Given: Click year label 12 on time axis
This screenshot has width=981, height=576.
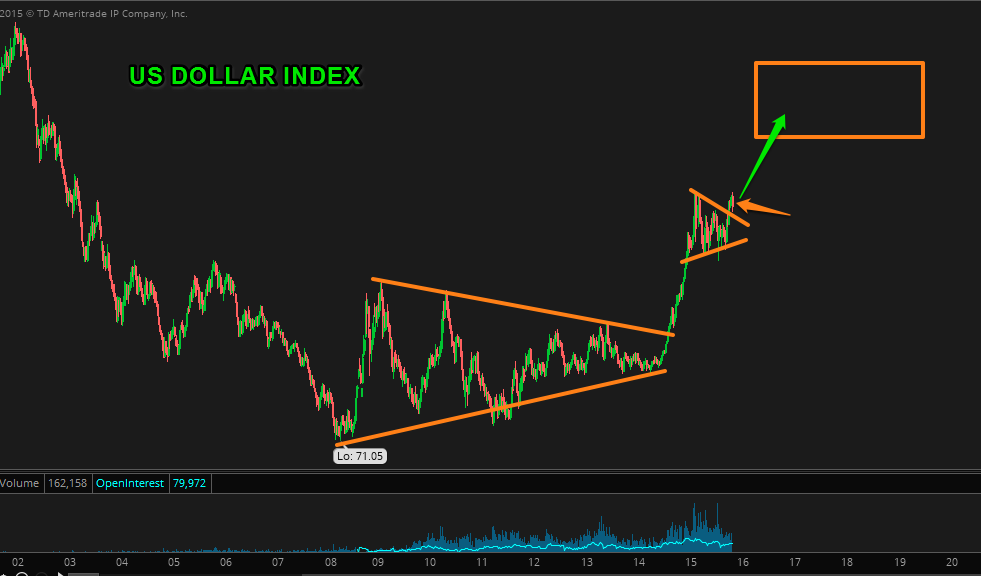Looking at the screenshot, I should 534,562.
